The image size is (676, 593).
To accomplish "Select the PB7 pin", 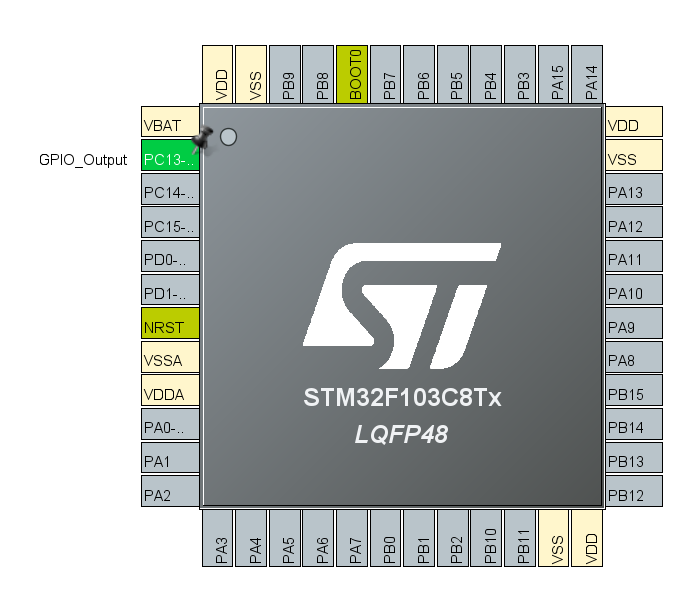I will point(385,74).
